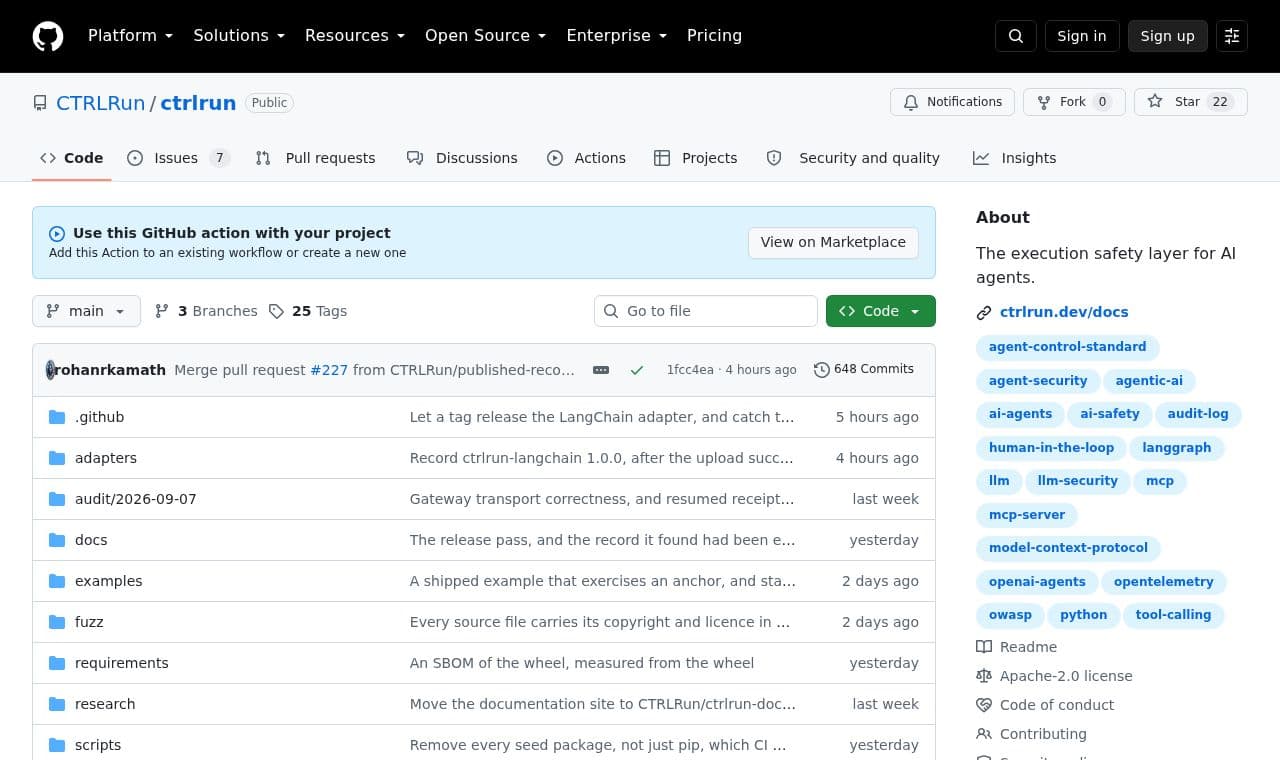Click the green checkmark commit status

click(637, 370)
